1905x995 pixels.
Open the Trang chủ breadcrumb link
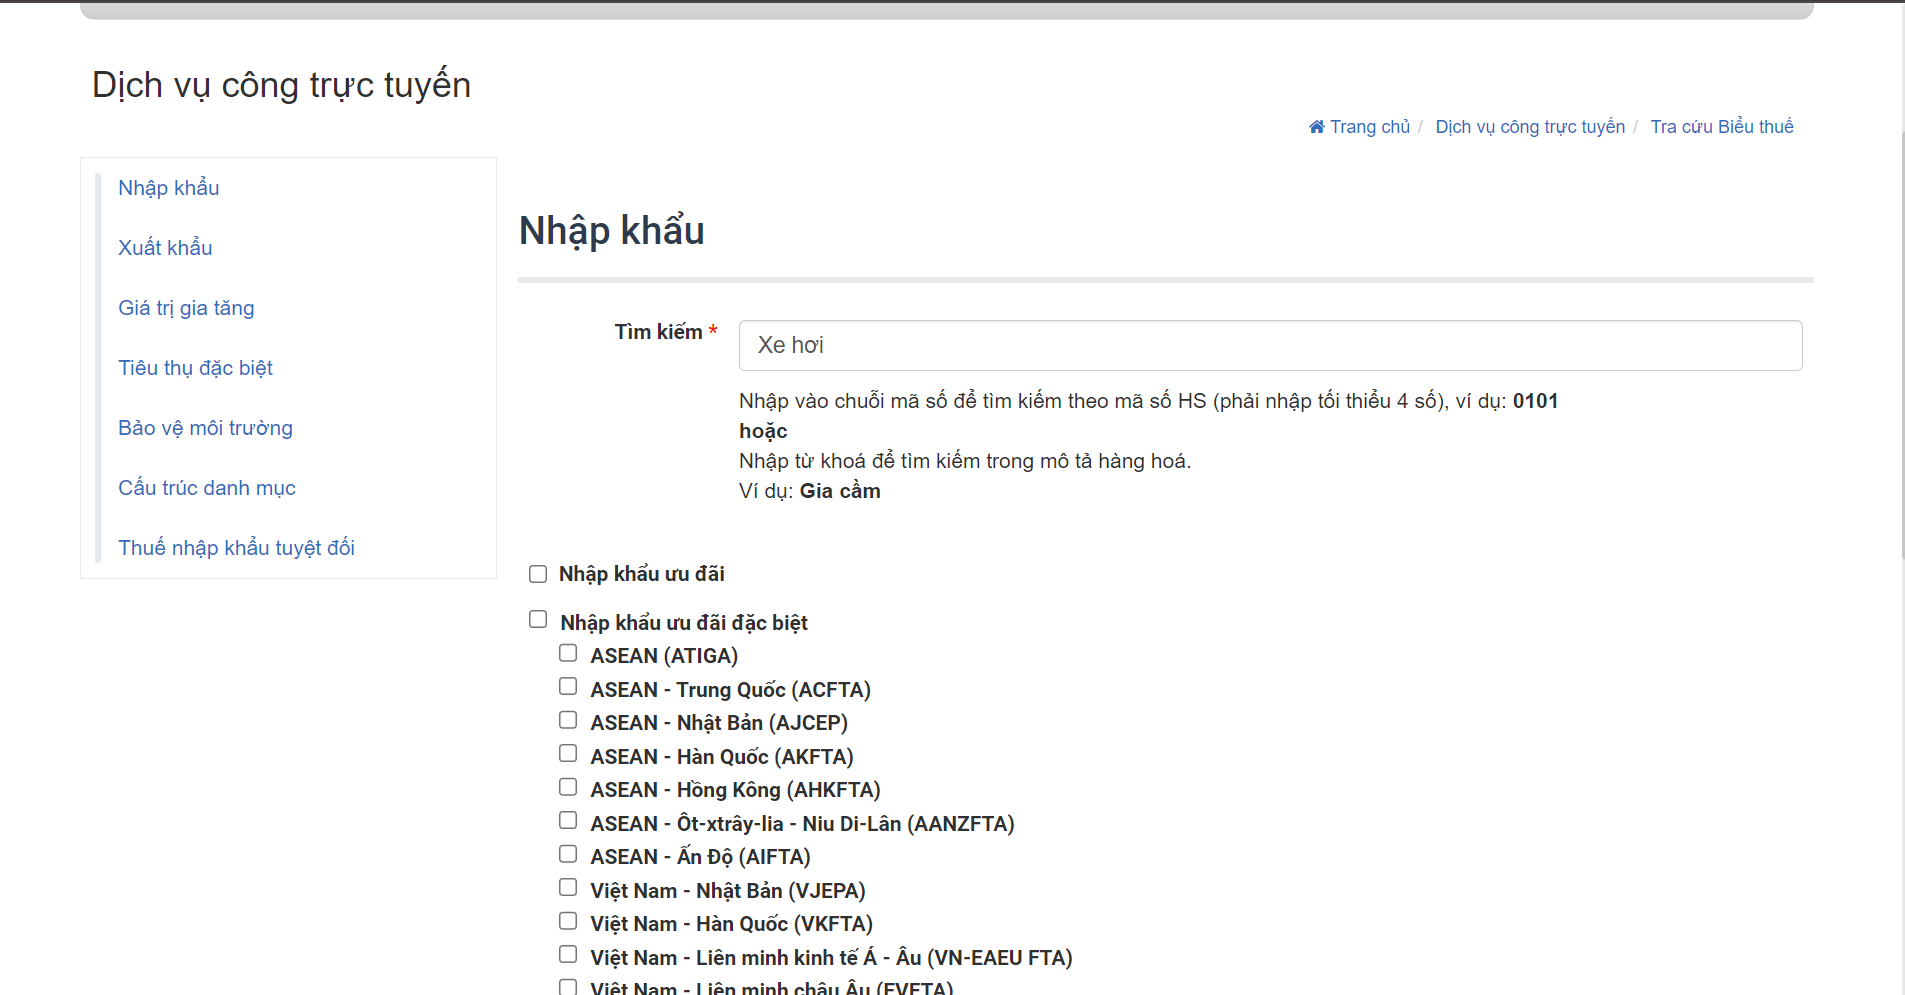(x=1369, y=127)
